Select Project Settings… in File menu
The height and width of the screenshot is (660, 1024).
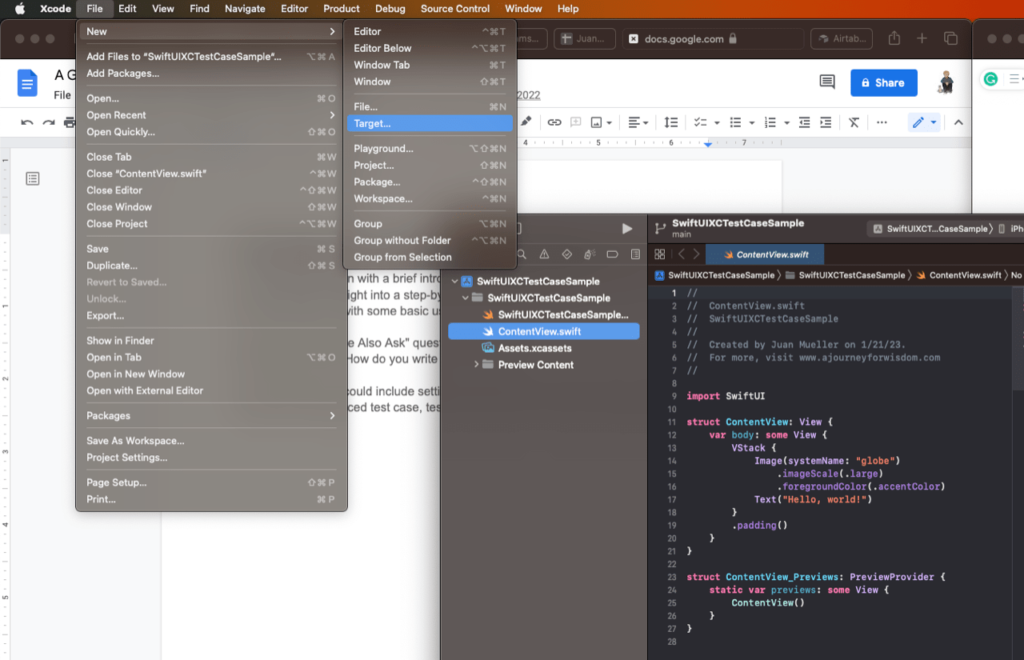tap(210, 458)
